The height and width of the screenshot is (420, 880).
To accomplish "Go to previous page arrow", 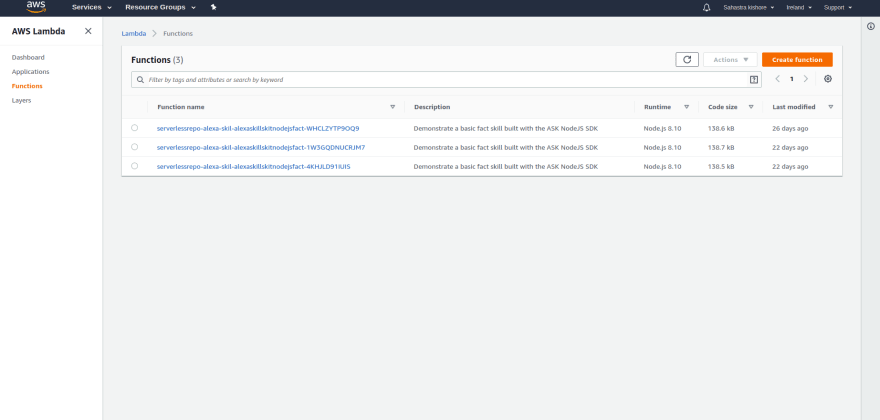I will tap(777, 79).
